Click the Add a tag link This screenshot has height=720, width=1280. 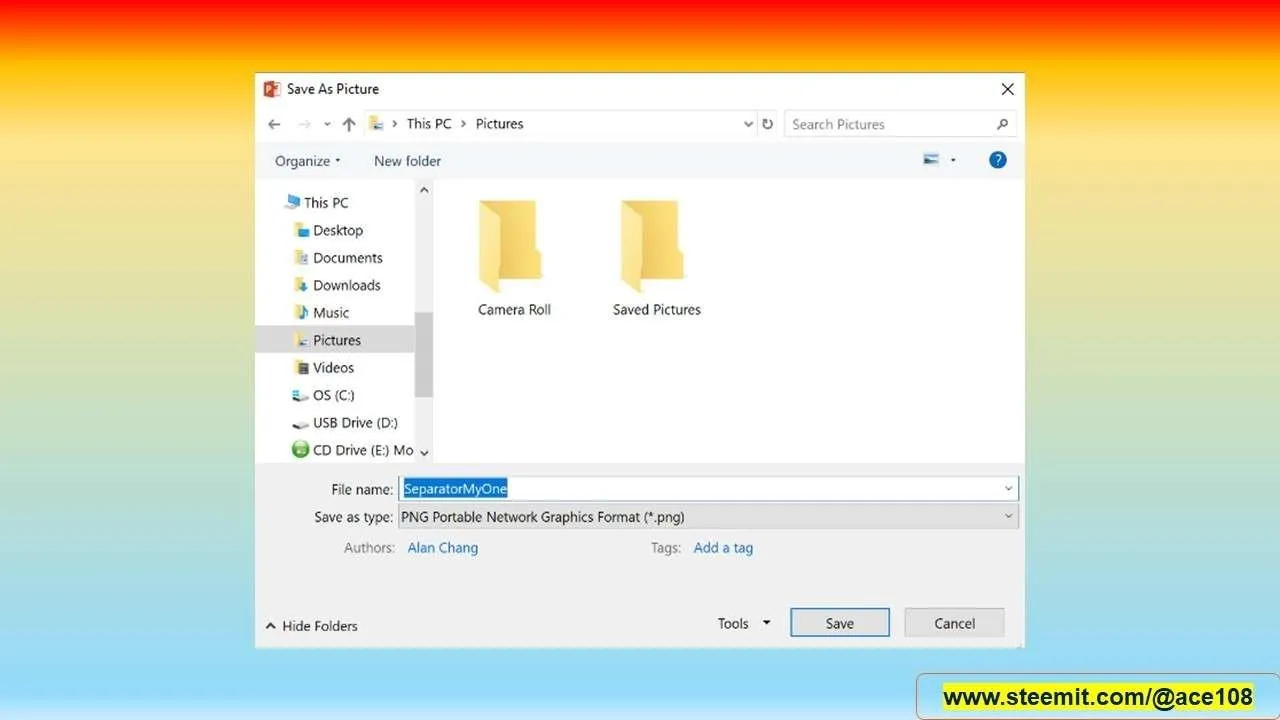click(723, 548)
